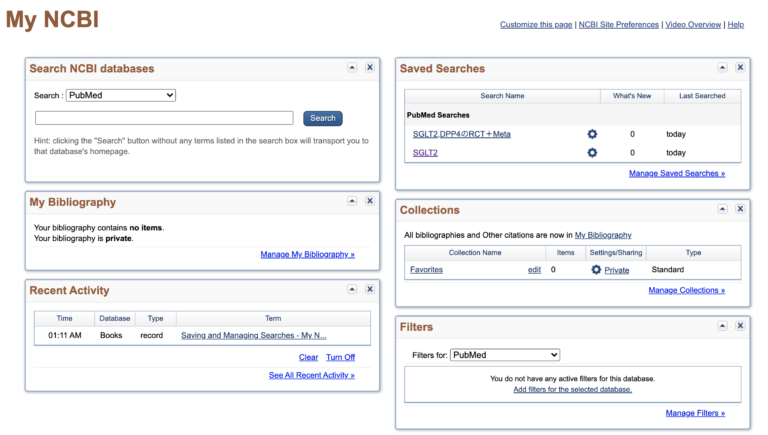Open Manage Saved Searches link
768x435 pixels.
point(677,173)
